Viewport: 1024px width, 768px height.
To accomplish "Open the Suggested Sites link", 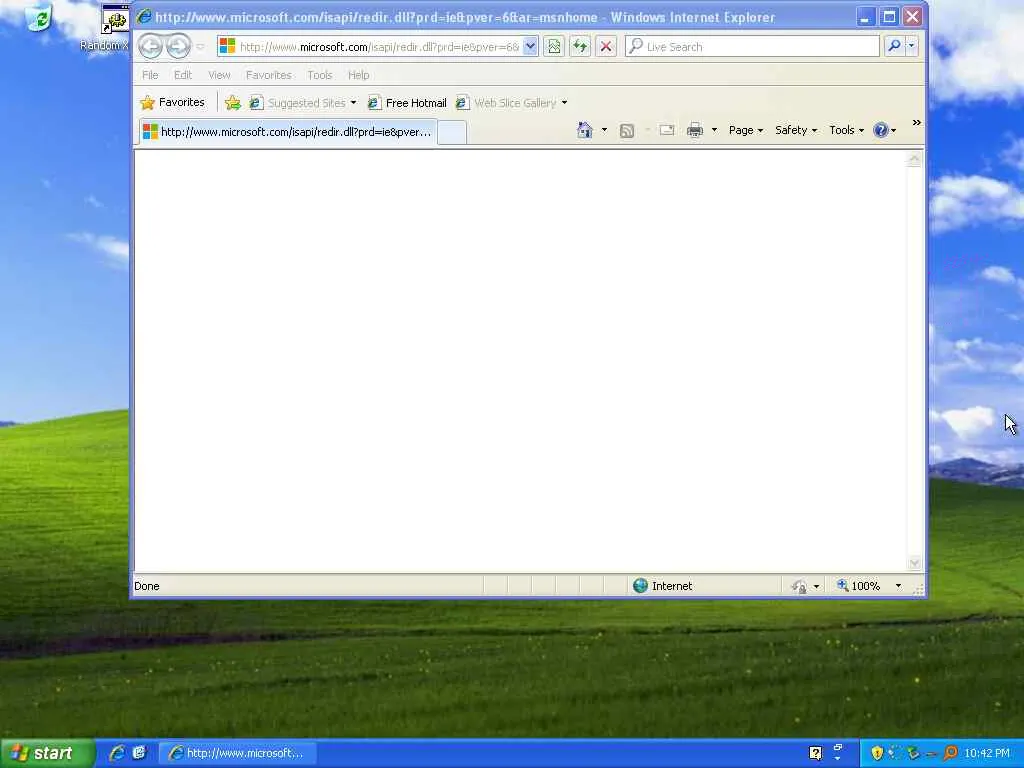I will (x=298, y=103).
